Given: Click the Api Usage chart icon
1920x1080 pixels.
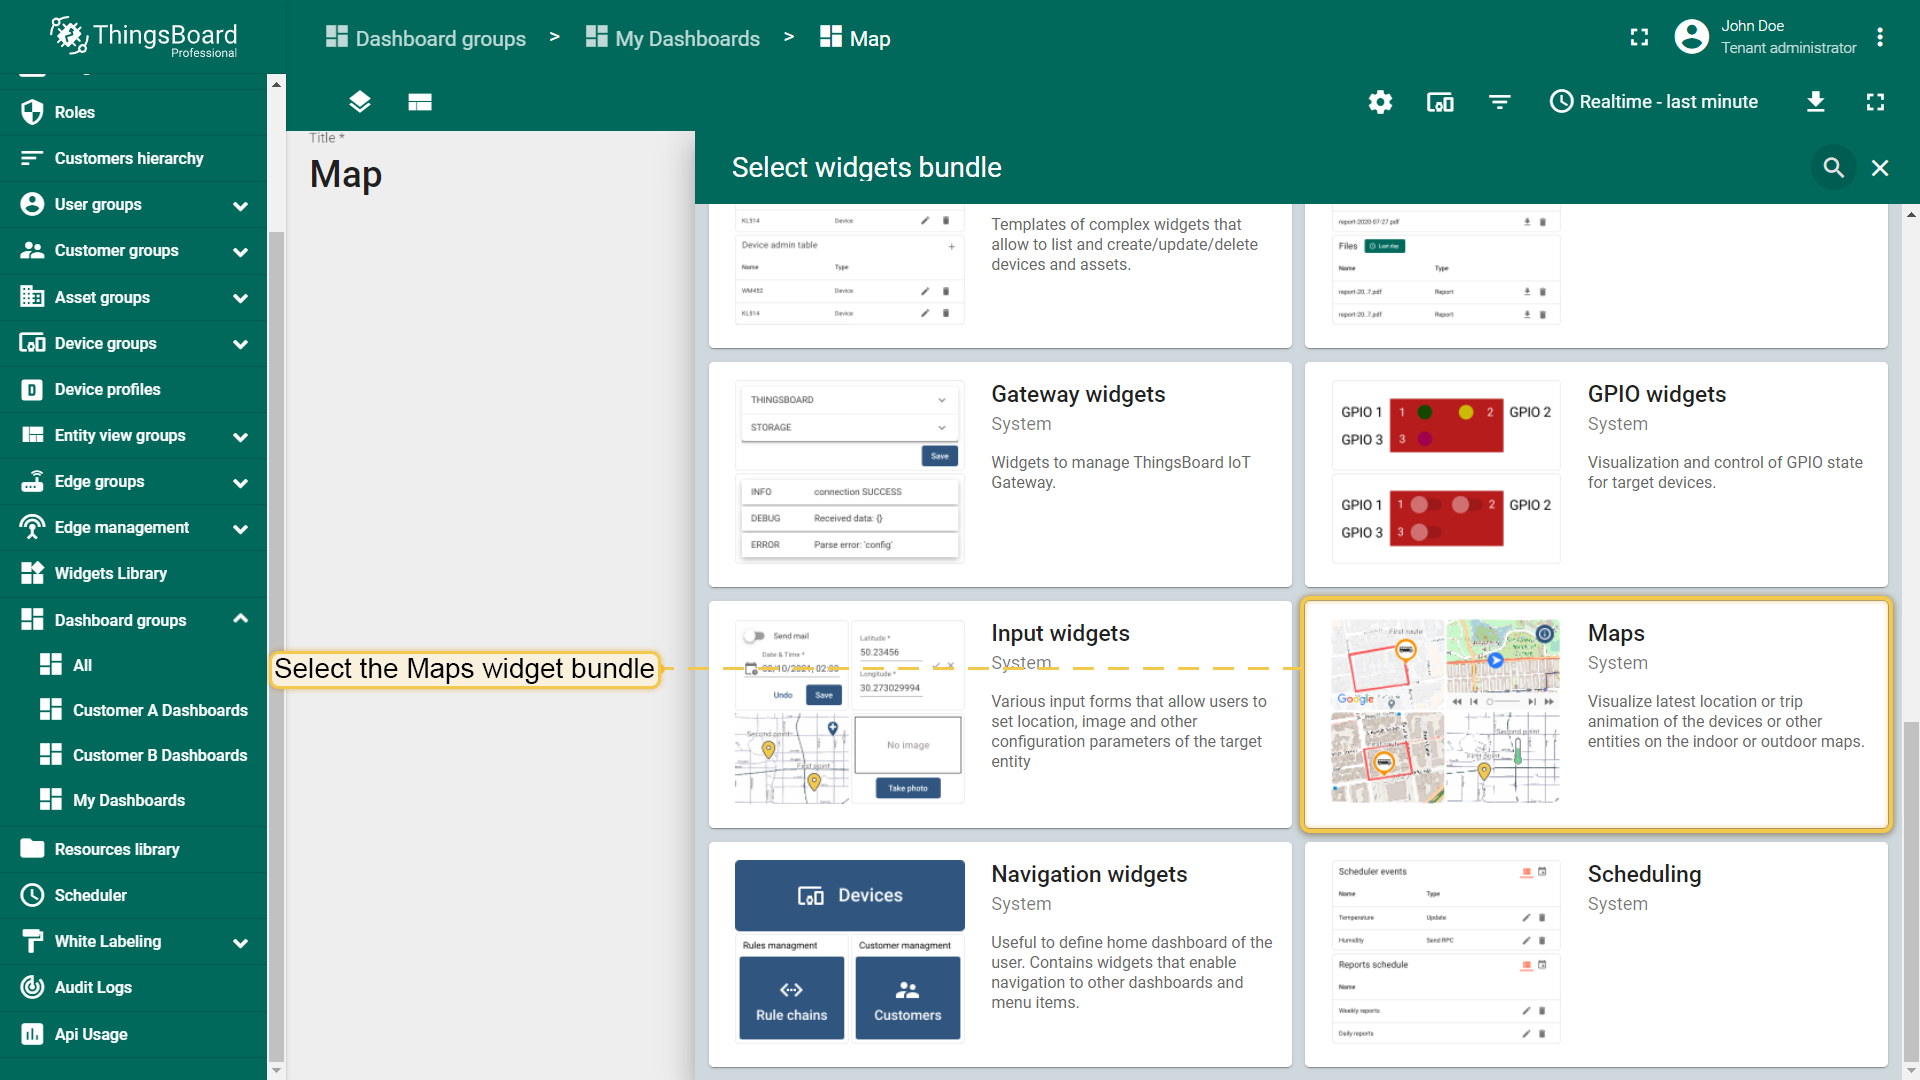Looking at the screenshot, I should (x=32, y=1034).
